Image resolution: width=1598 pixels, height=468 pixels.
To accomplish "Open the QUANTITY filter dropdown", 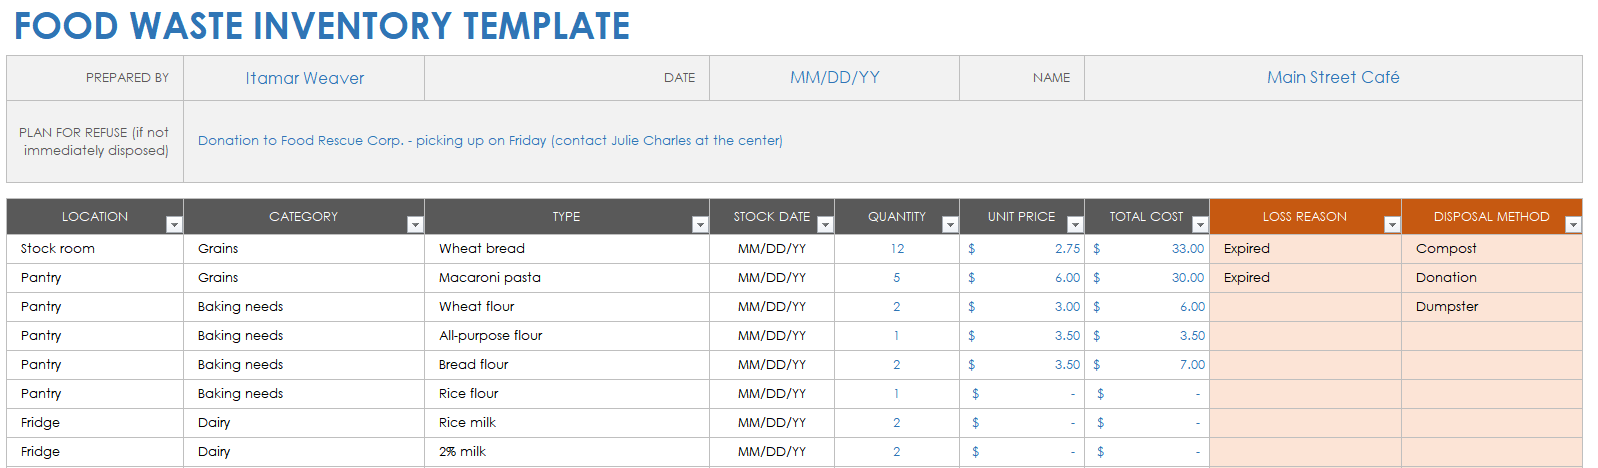I will tap(950, 225).
